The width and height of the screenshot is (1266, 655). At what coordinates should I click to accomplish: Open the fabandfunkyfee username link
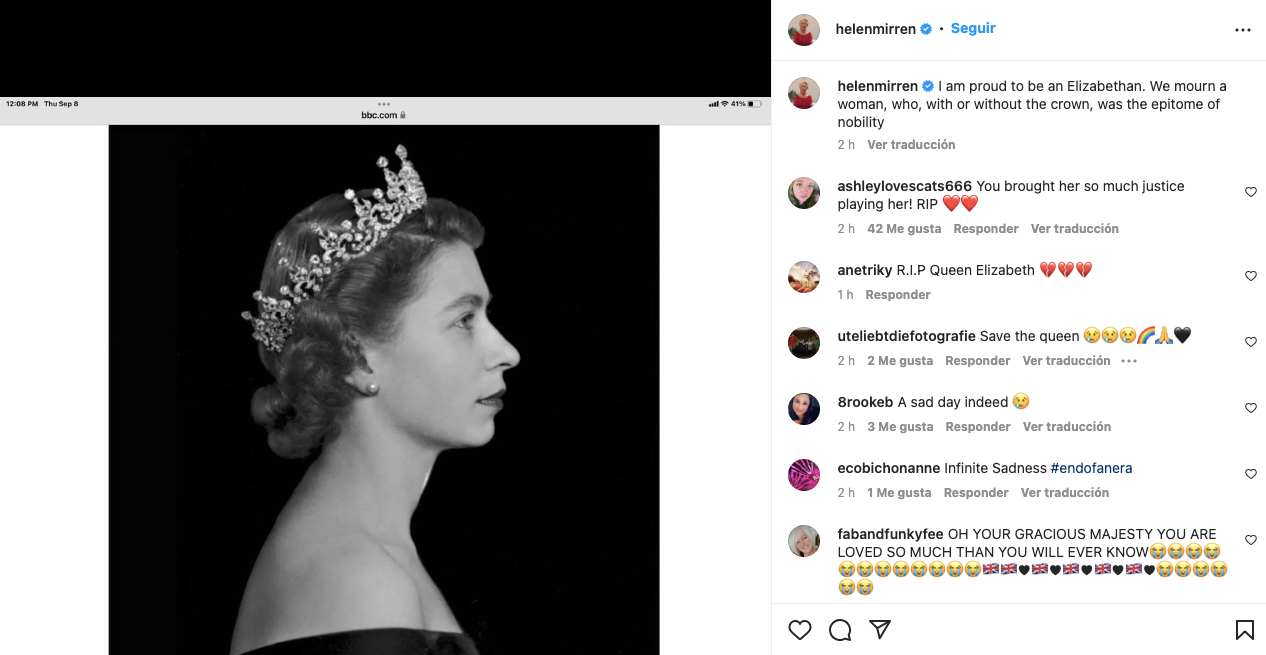tap(890, 534)
